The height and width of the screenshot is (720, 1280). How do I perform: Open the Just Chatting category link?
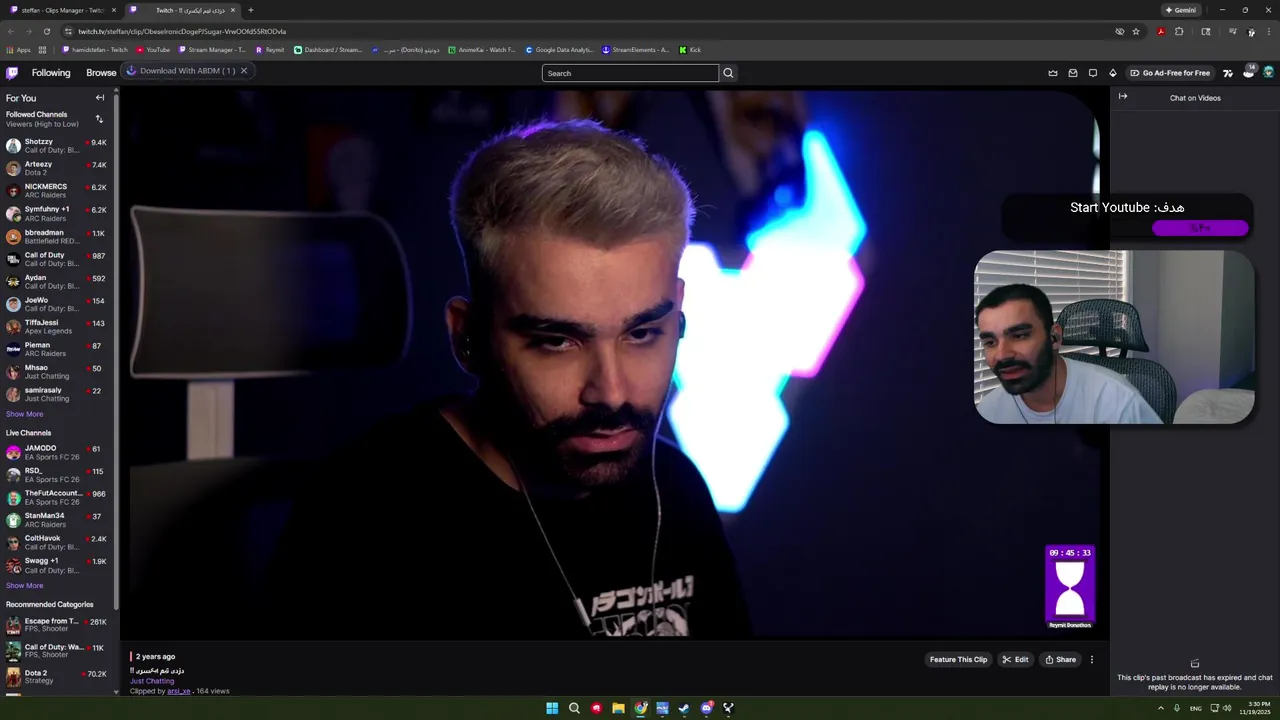pos(152,681)
